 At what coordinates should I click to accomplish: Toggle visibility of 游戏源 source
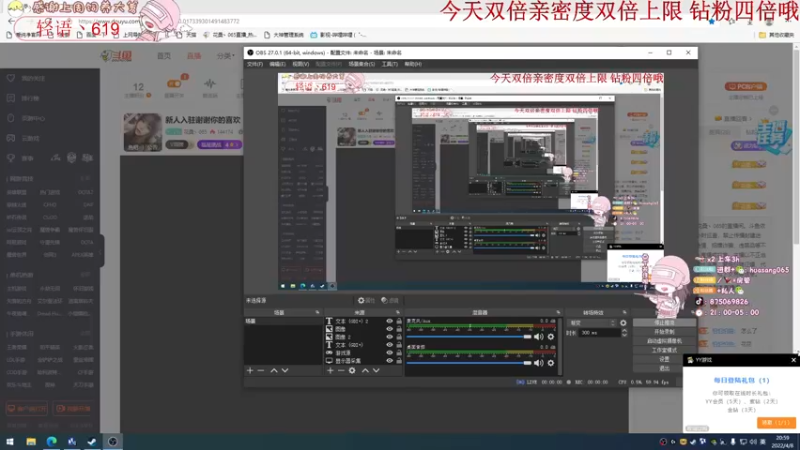(x=389, y=353)
